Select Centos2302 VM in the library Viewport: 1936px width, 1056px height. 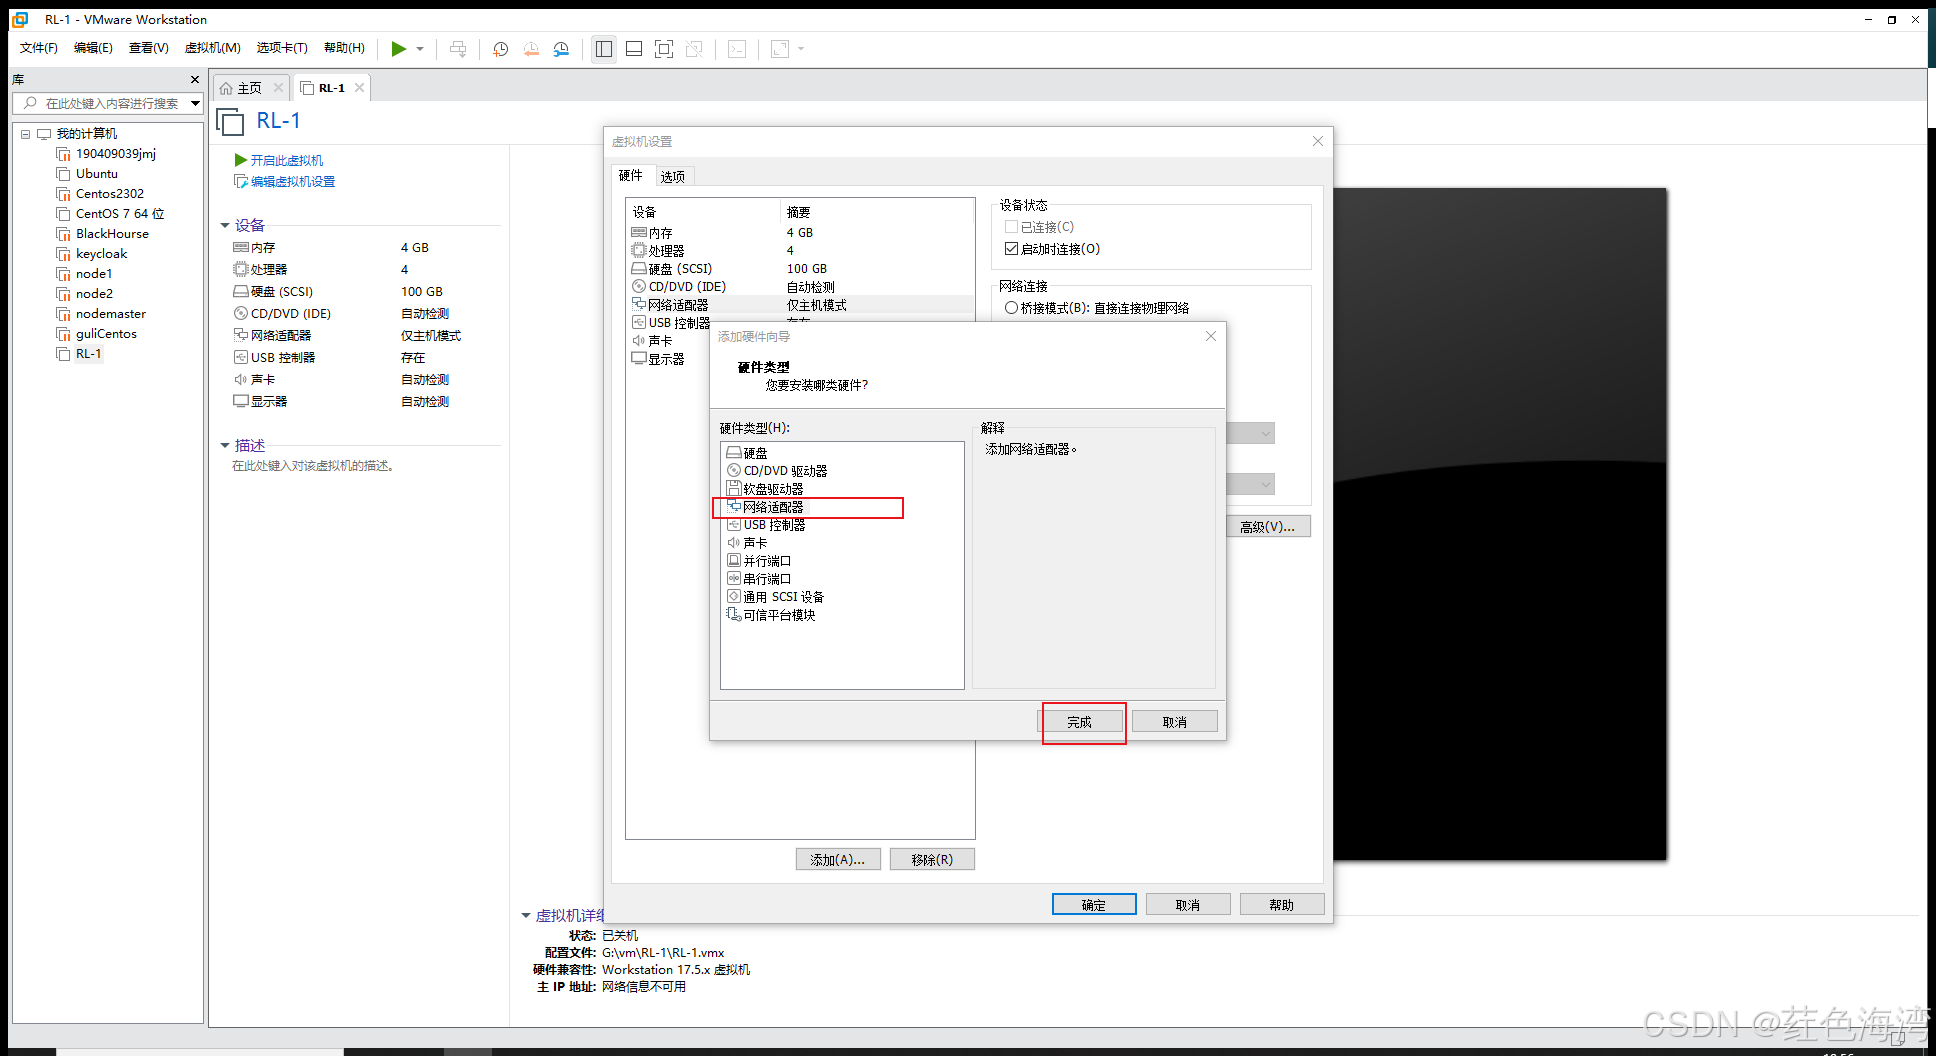(109, 194)
